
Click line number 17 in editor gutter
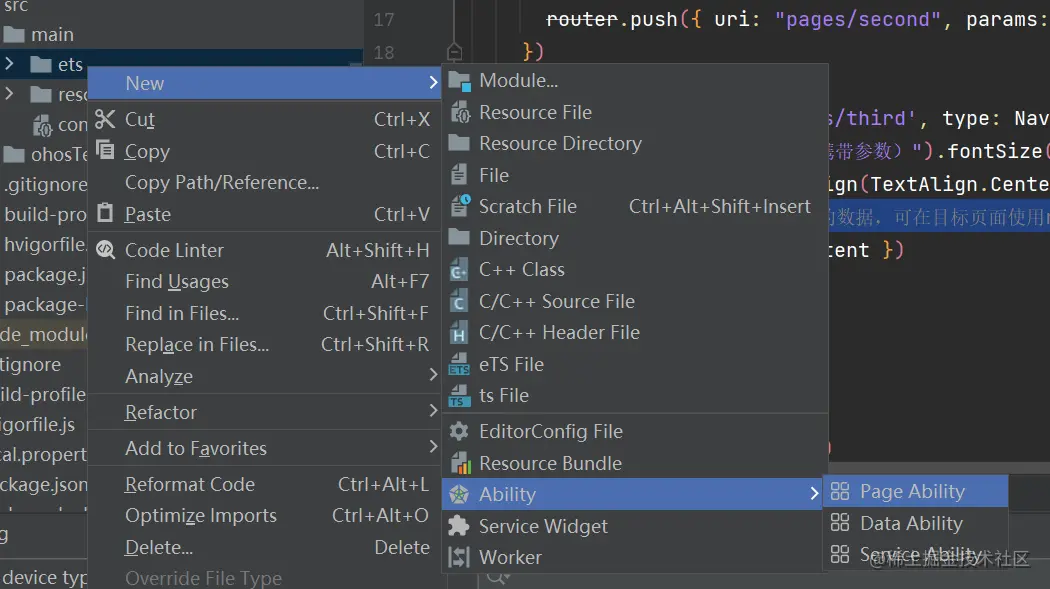tap(384, 19)
